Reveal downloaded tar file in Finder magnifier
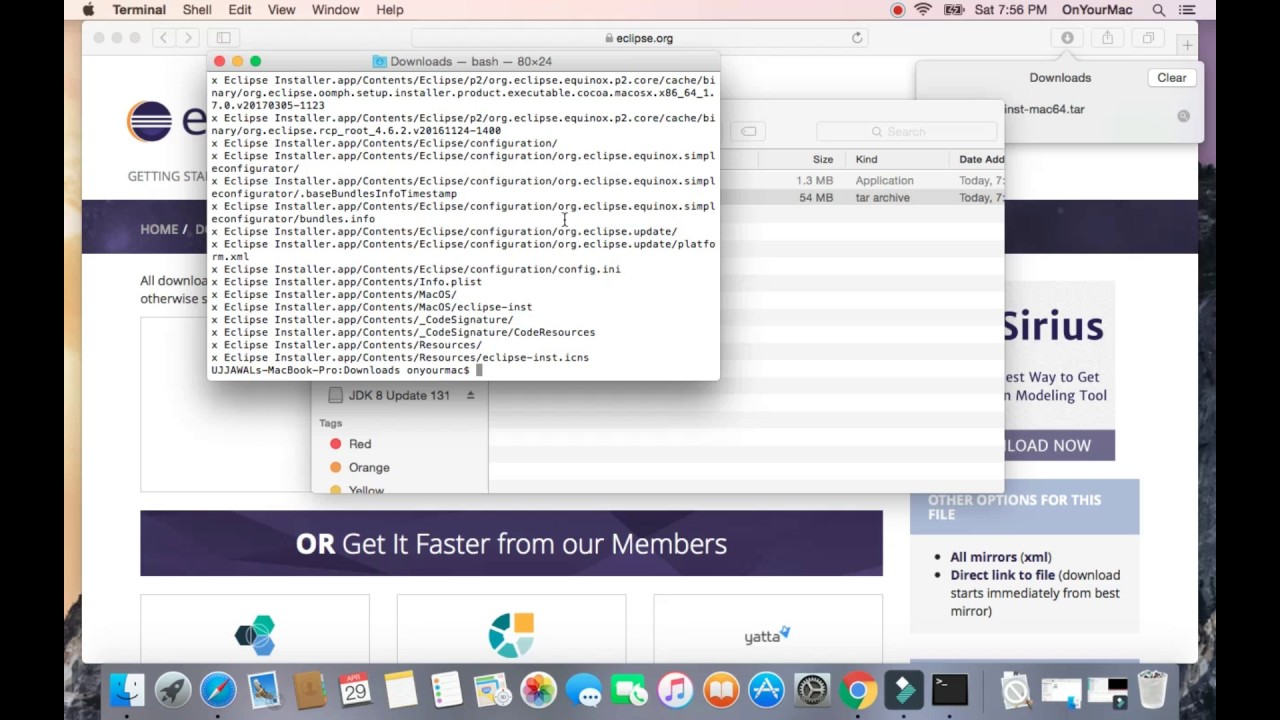The width and height of the screenshot is (1280, 720). click(1183, 116)
